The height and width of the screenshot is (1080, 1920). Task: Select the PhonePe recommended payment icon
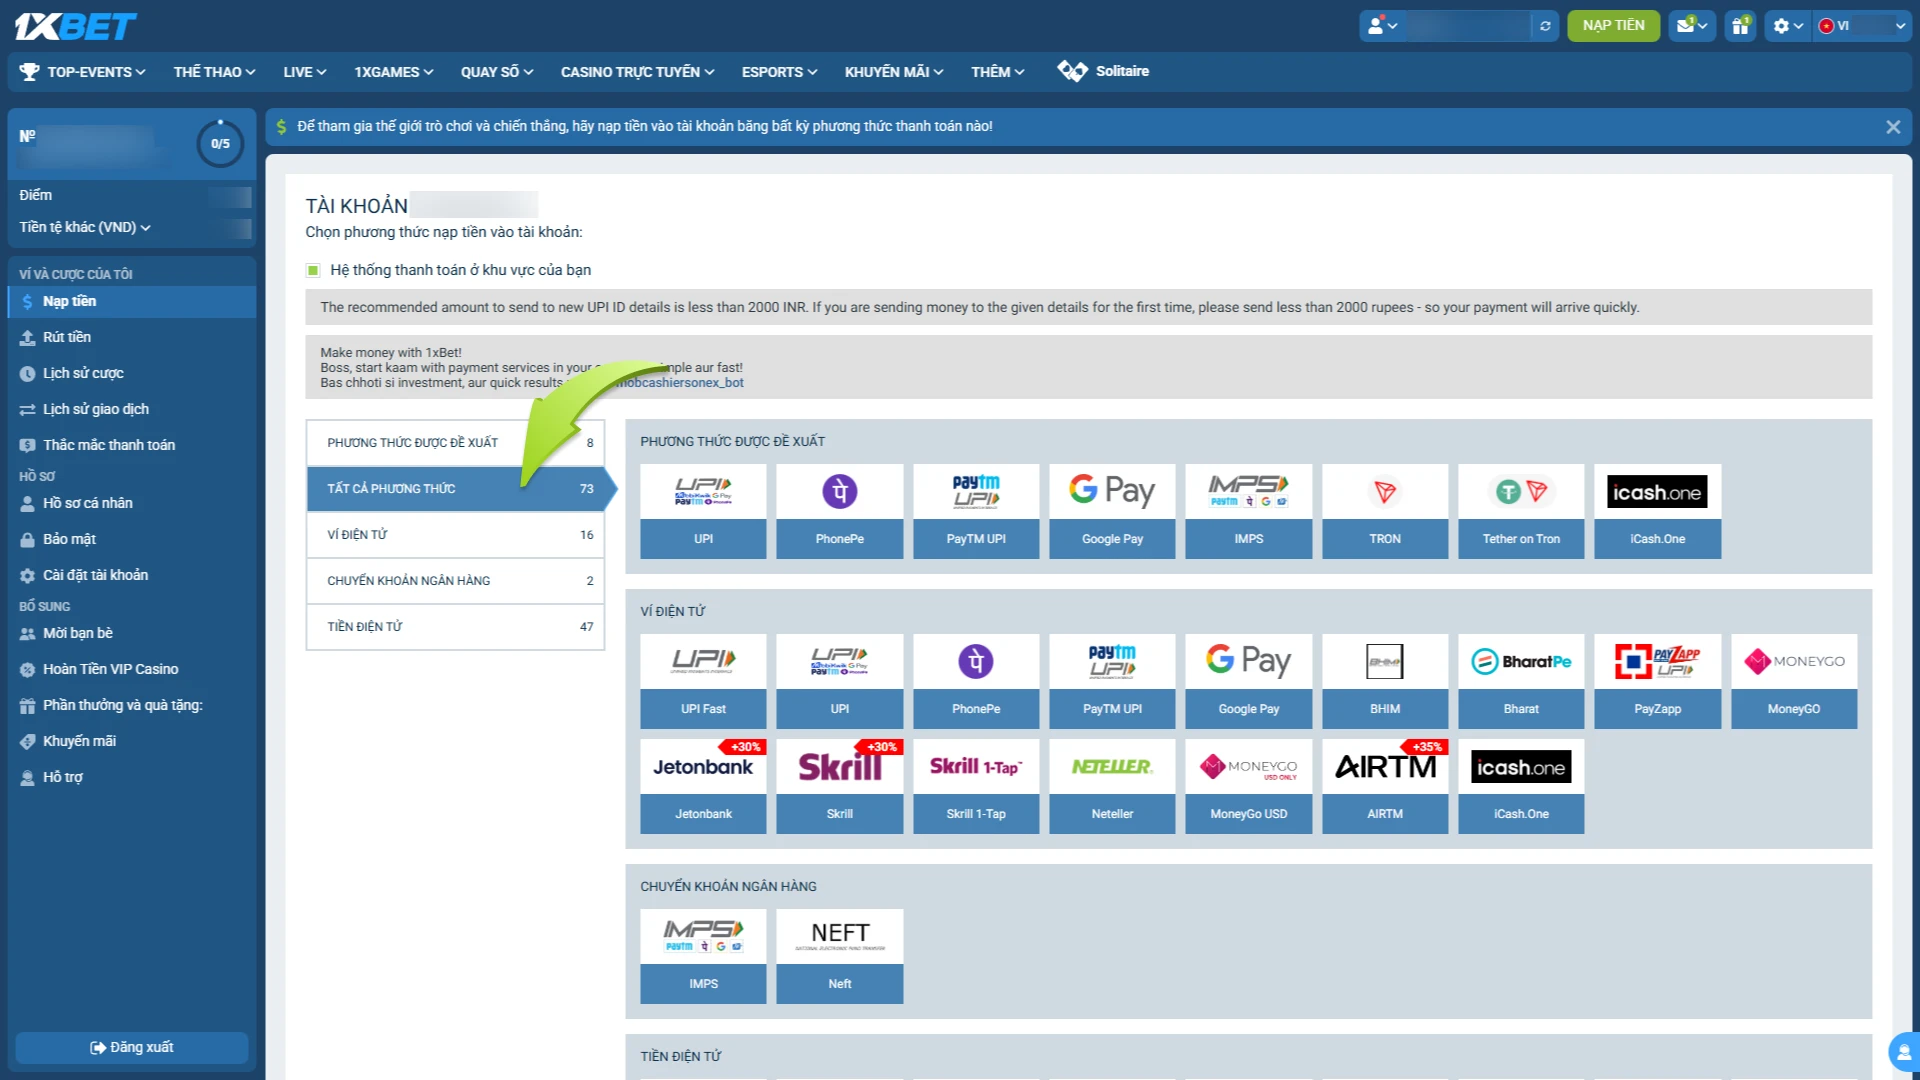click(839, 492)
